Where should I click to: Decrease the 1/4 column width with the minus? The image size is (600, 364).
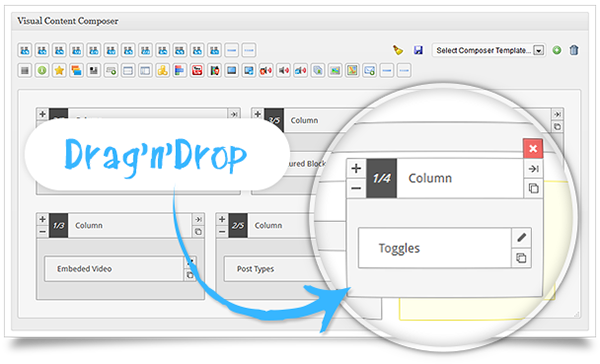[x=356, y=188]
